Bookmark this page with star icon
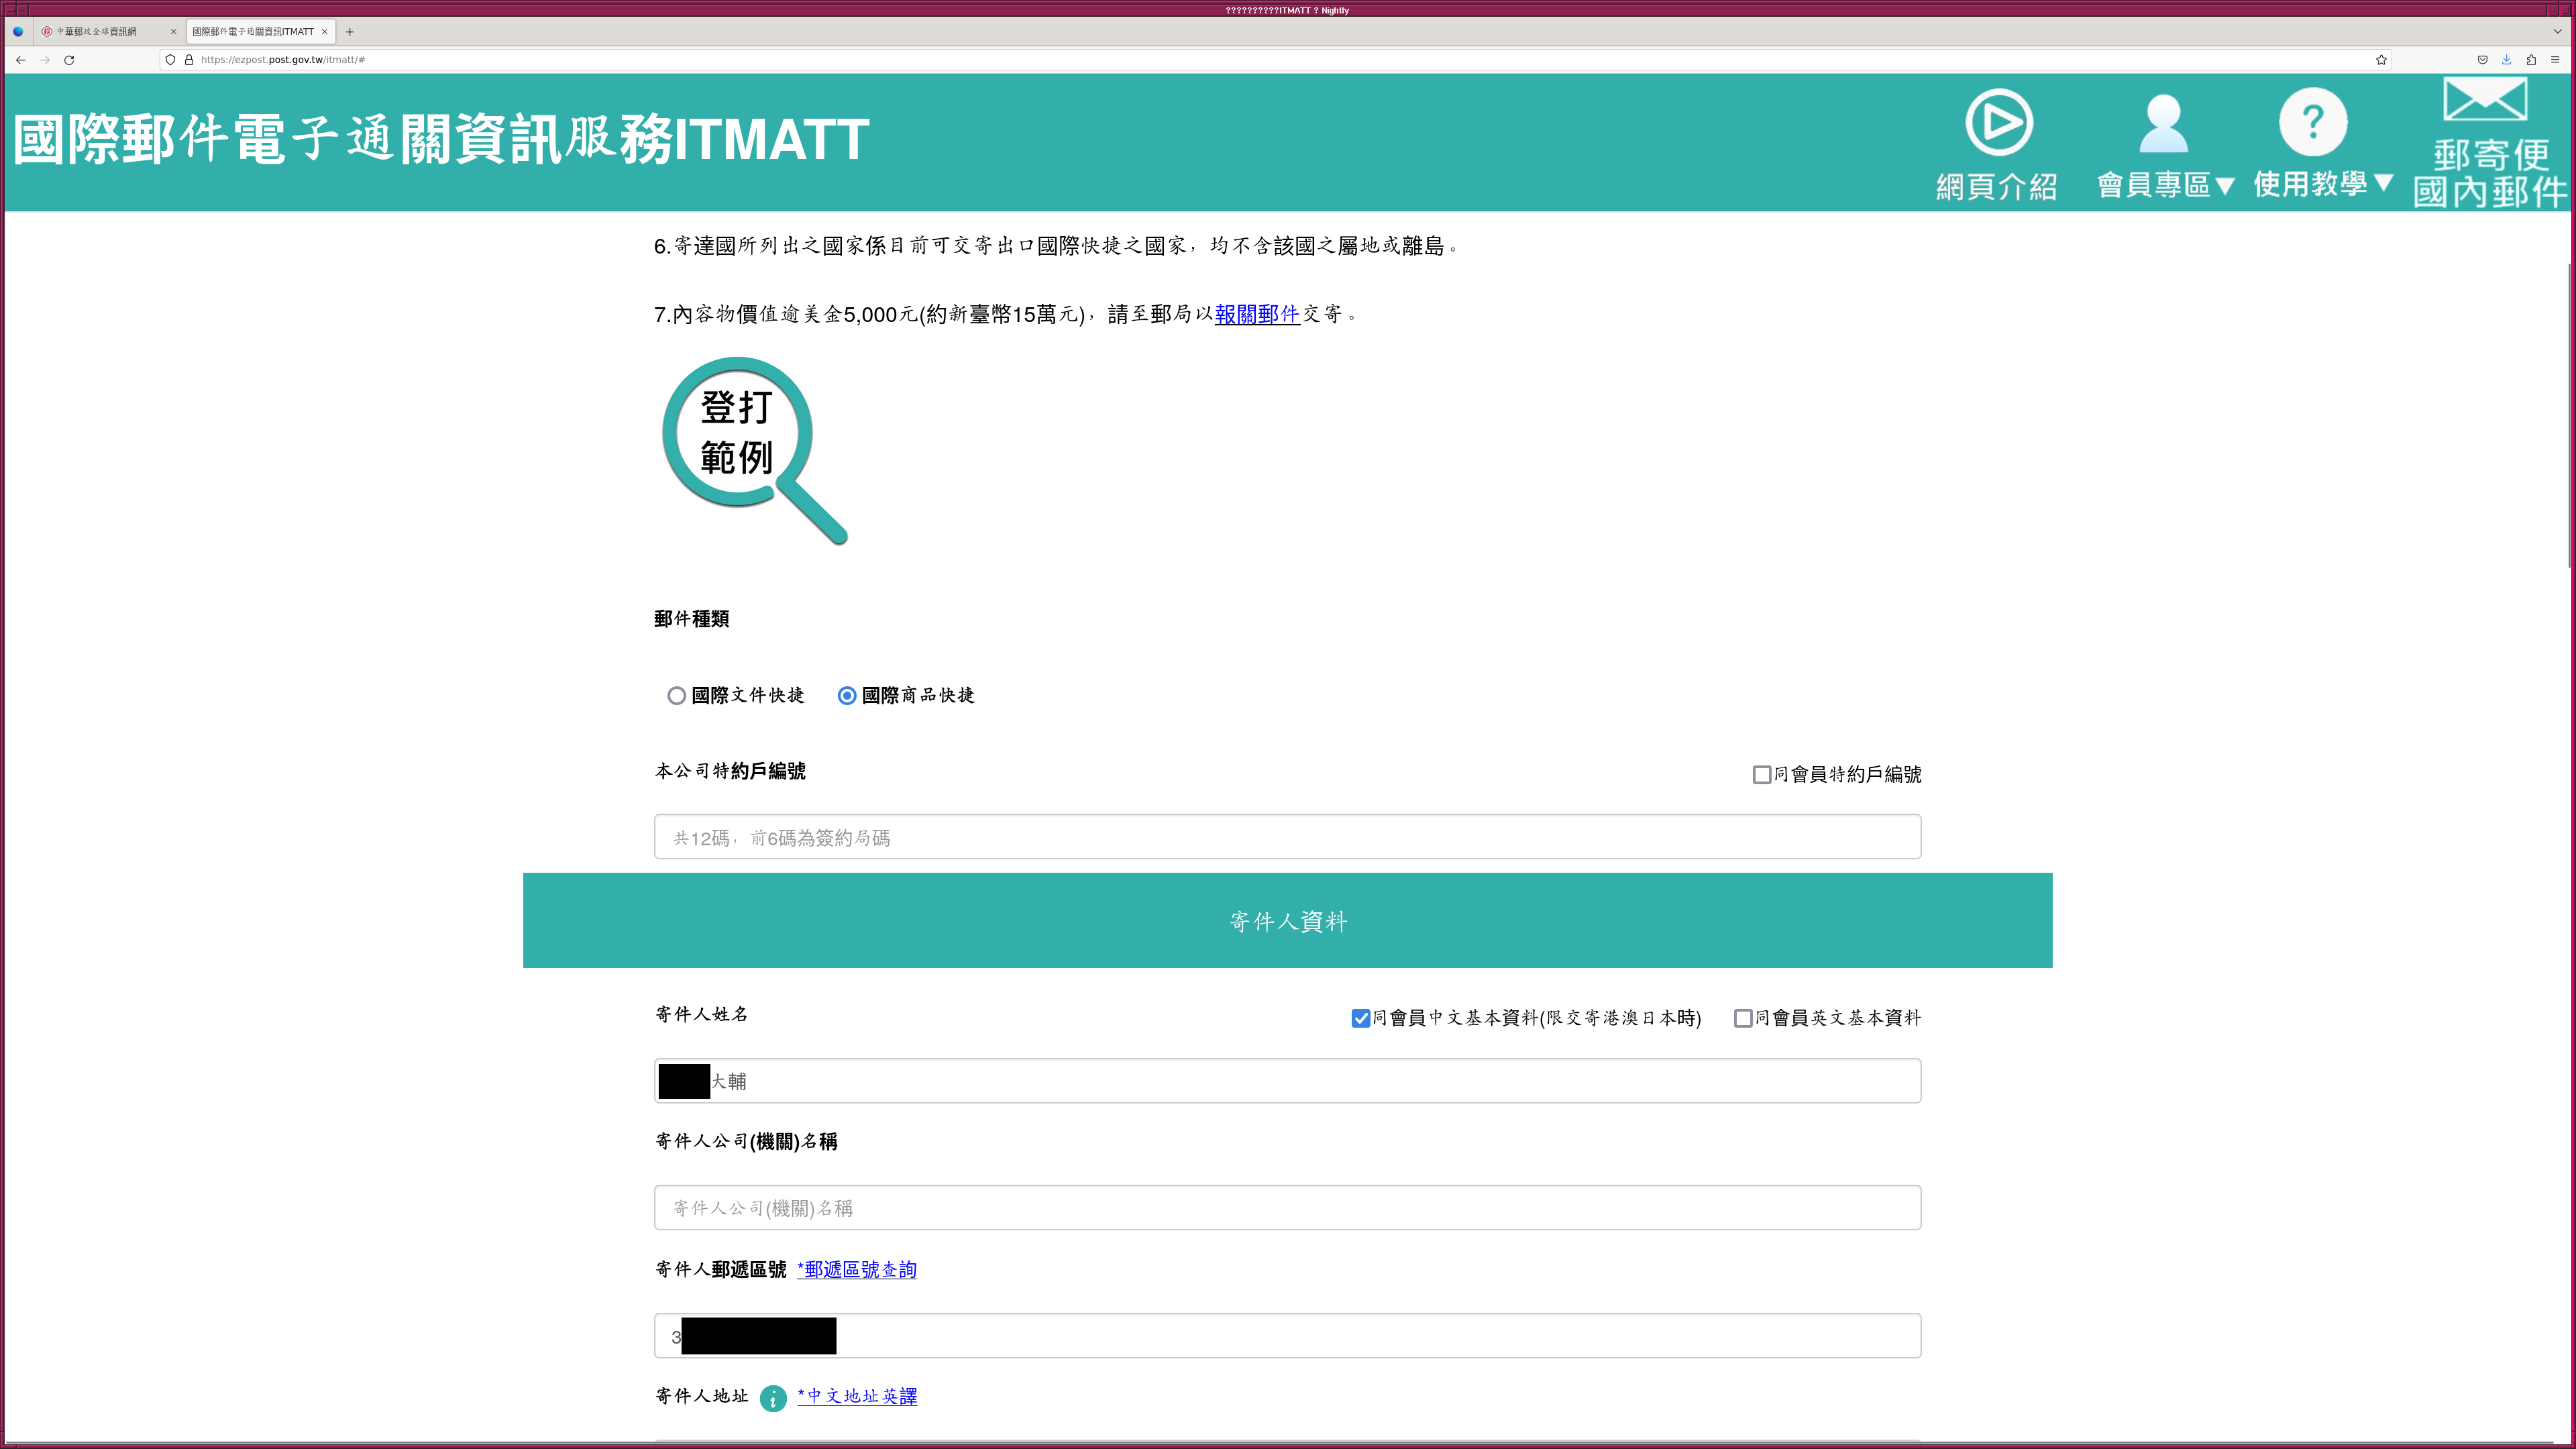The image size is (2576, 1449). tap(2381, 60)
